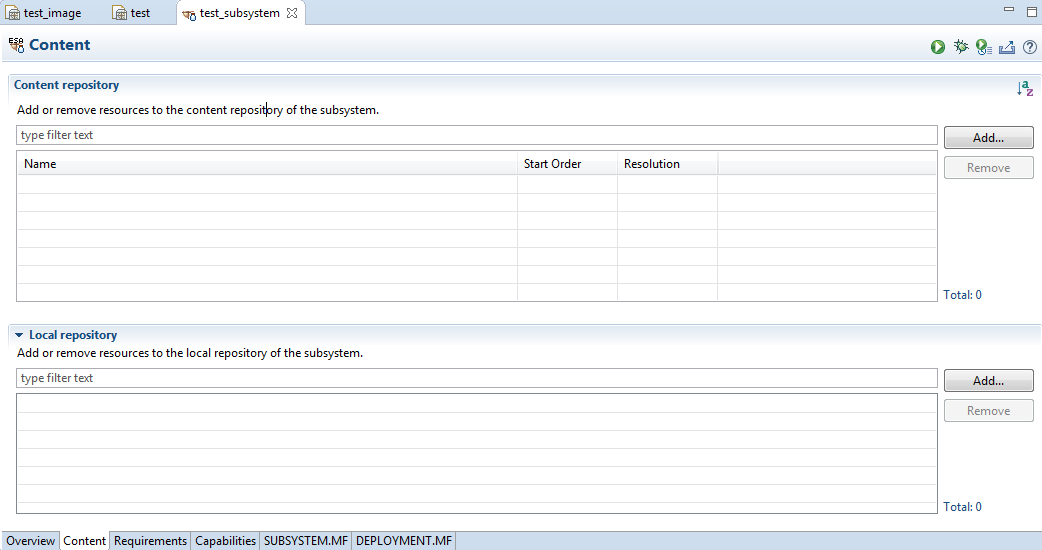
Task: Go to the Capabilities page tab
Action: pos(225,541)
